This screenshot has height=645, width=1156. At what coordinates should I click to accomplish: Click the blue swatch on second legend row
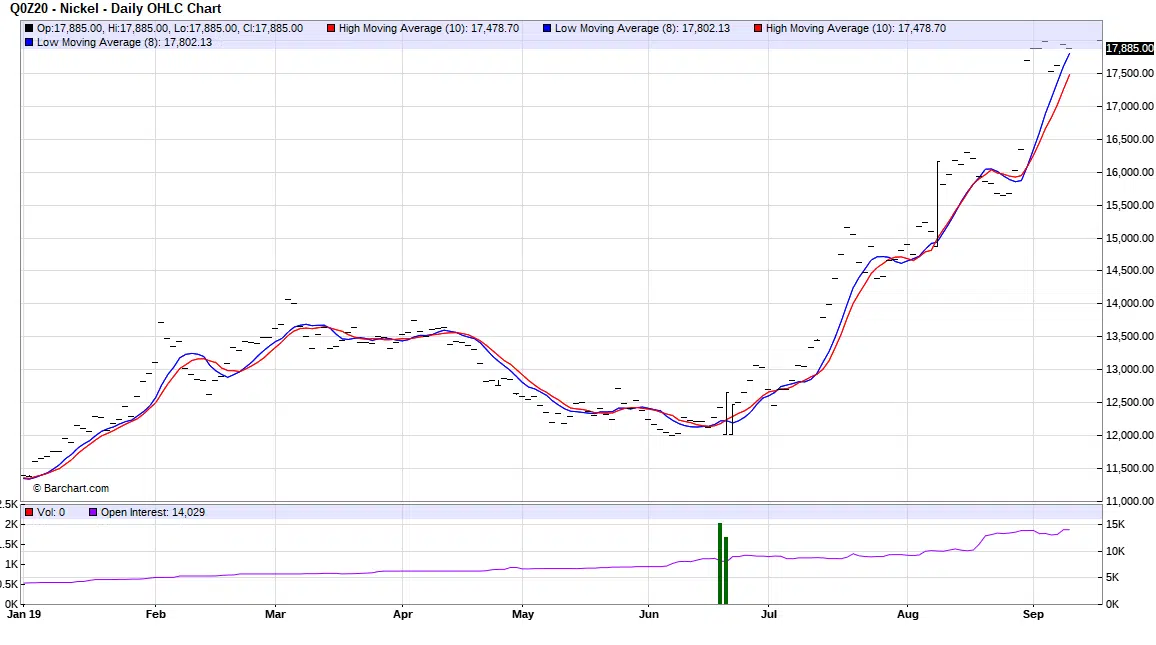(29, 43)
